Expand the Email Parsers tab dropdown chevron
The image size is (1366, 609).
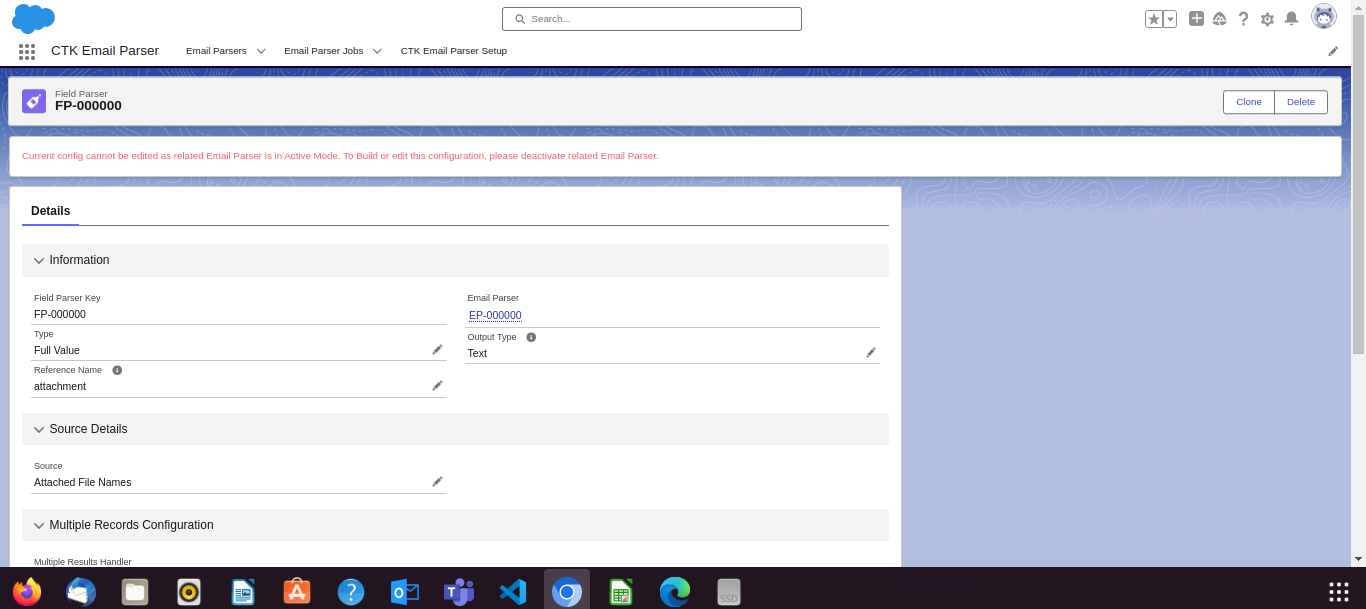(261, 51)
